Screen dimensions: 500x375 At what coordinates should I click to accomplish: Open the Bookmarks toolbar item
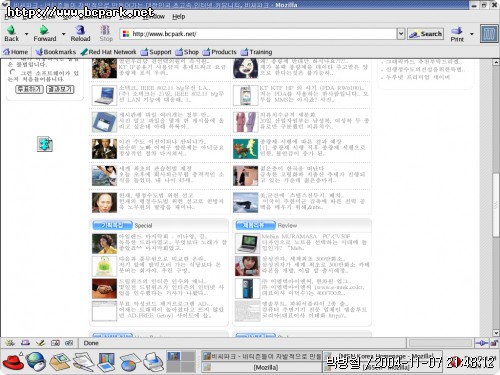pyautogui.click(x=56, y=52)
